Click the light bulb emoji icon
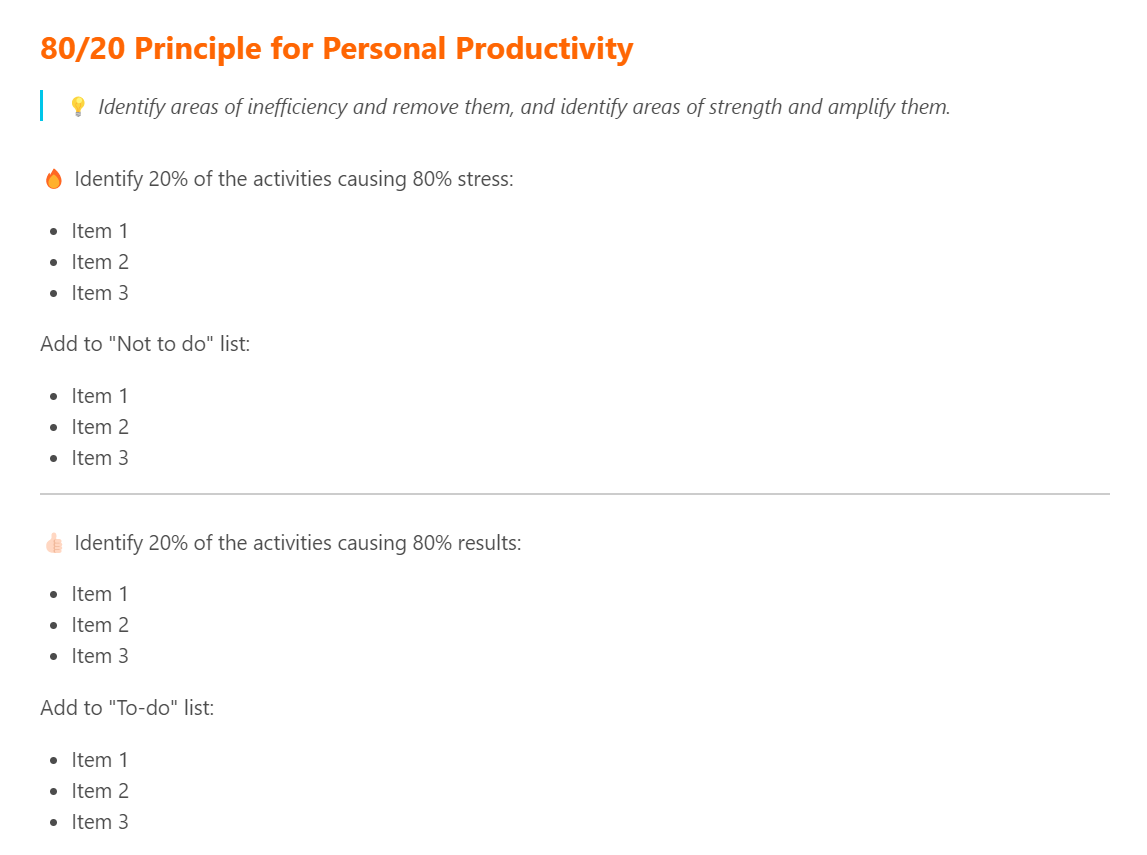The height and width of the screenshot is (855, 1147). point(78,107)
